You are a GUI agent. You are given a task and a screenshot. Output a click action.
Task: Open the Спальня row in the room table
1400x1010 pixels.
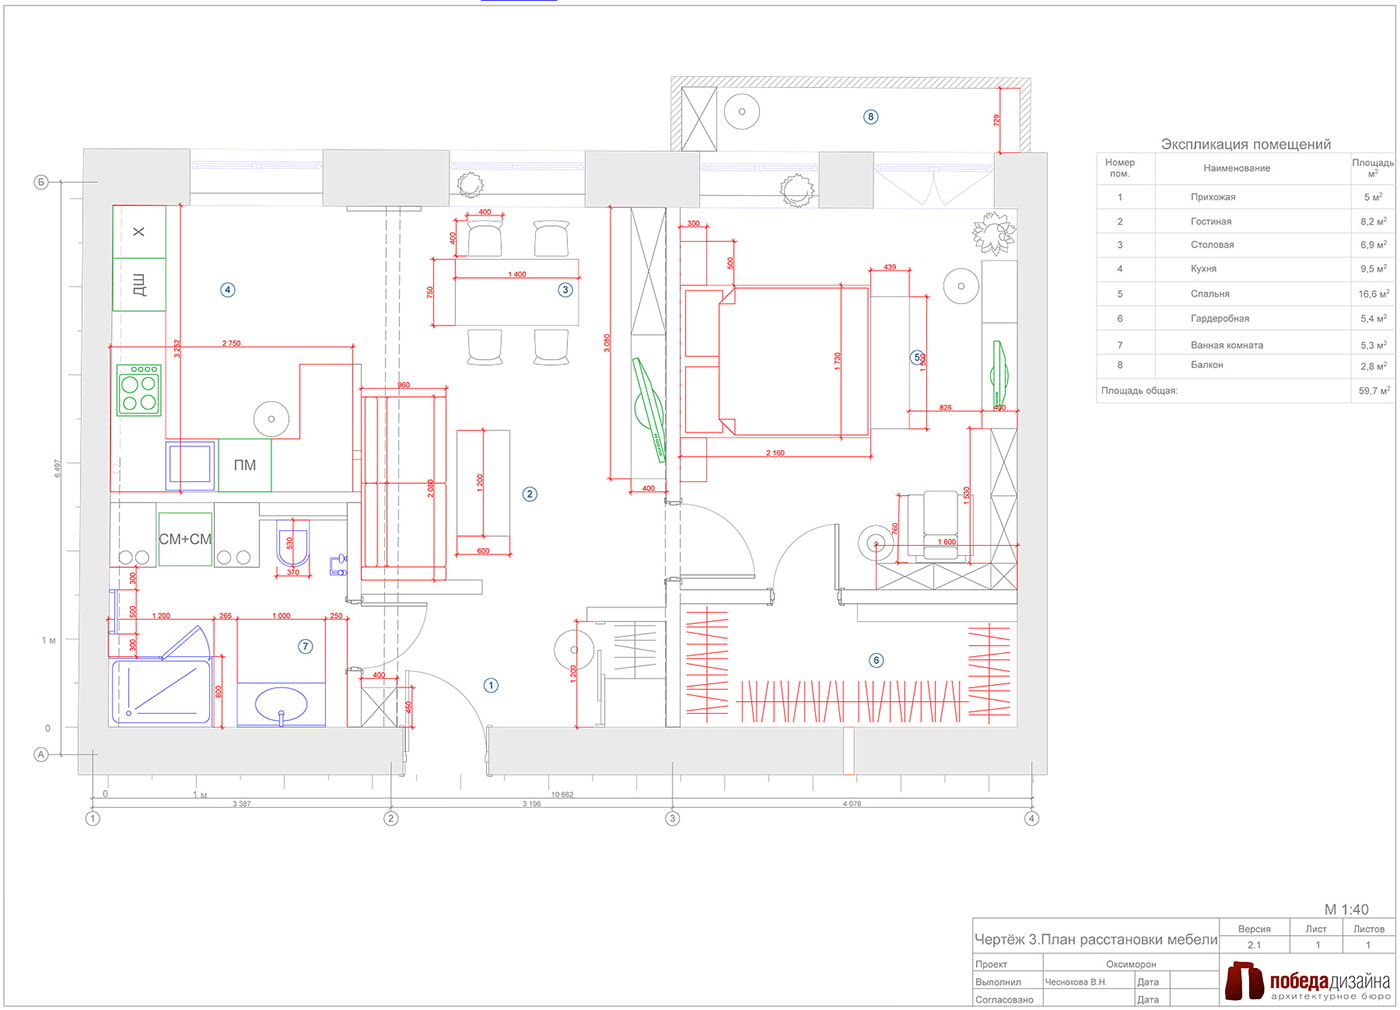click(x=1244, y=293)
